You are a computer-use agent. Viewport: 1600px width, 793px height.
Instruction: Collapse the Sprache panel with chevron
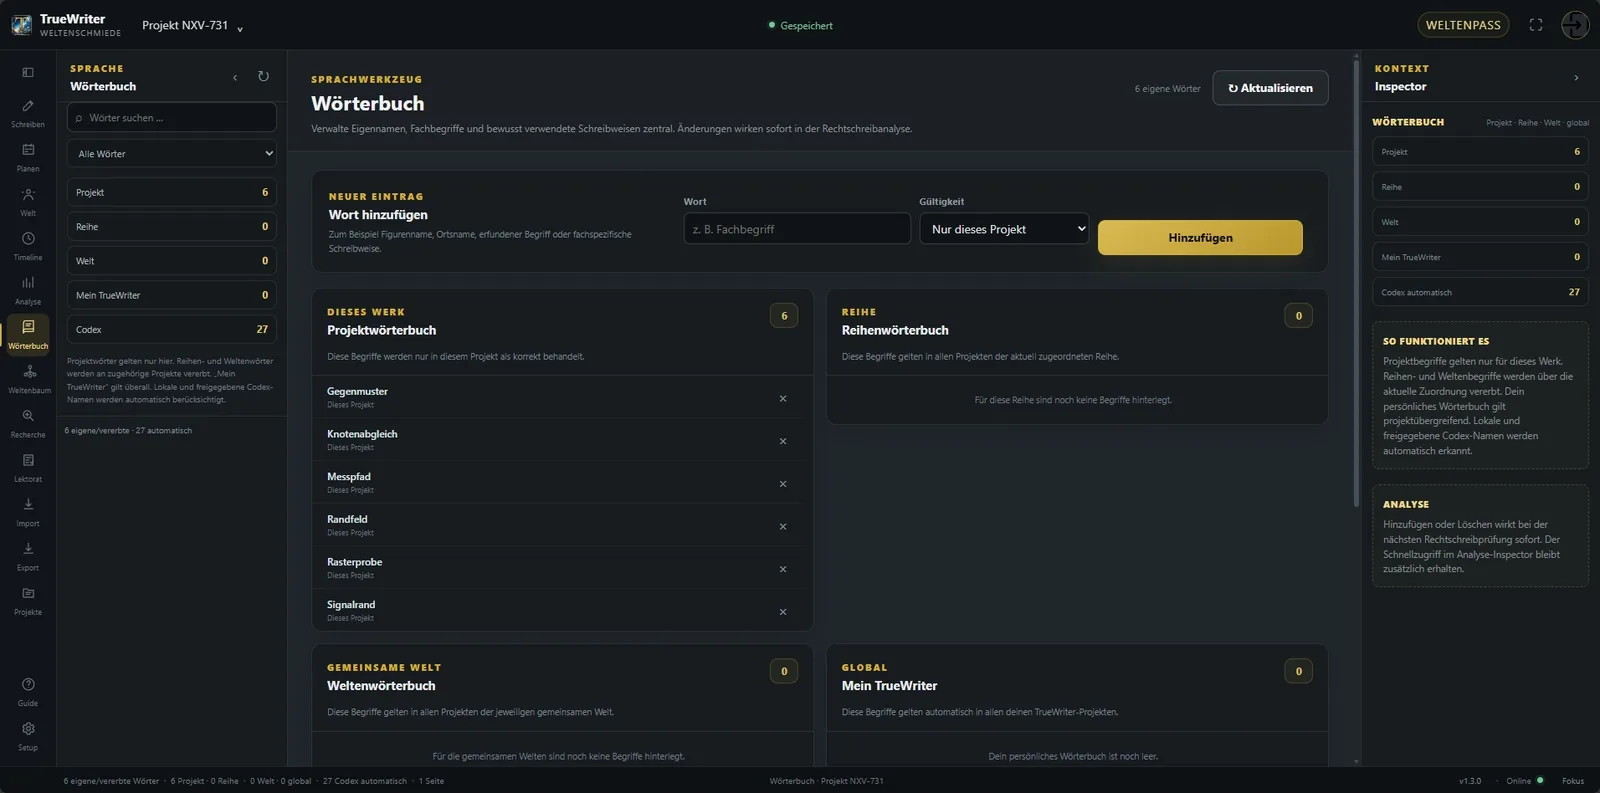(235, 77)
